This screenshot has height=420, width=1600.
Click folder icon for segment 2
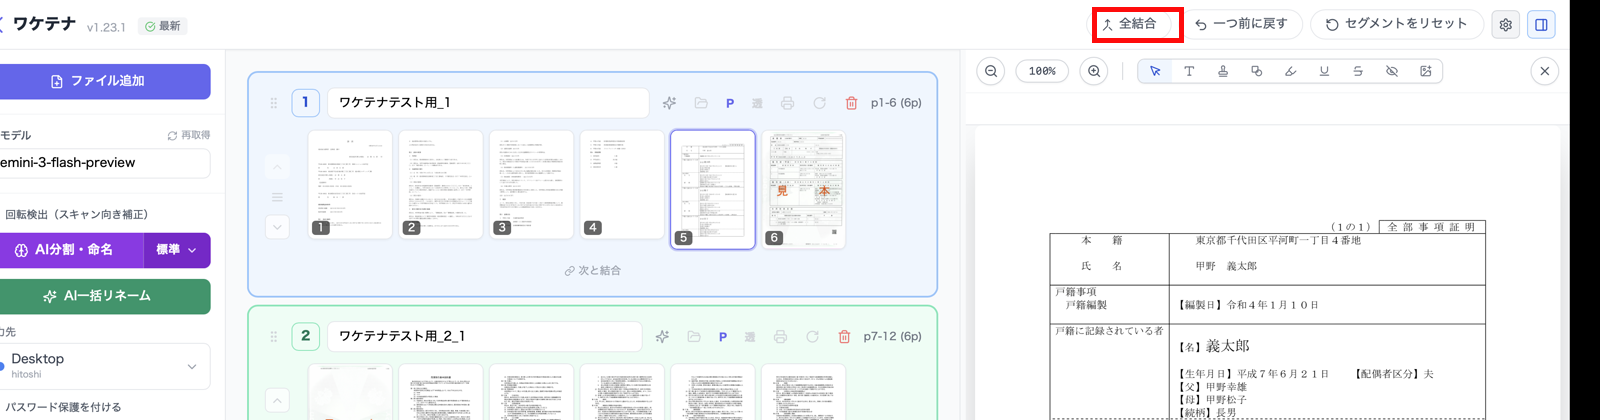coord(694,337)
